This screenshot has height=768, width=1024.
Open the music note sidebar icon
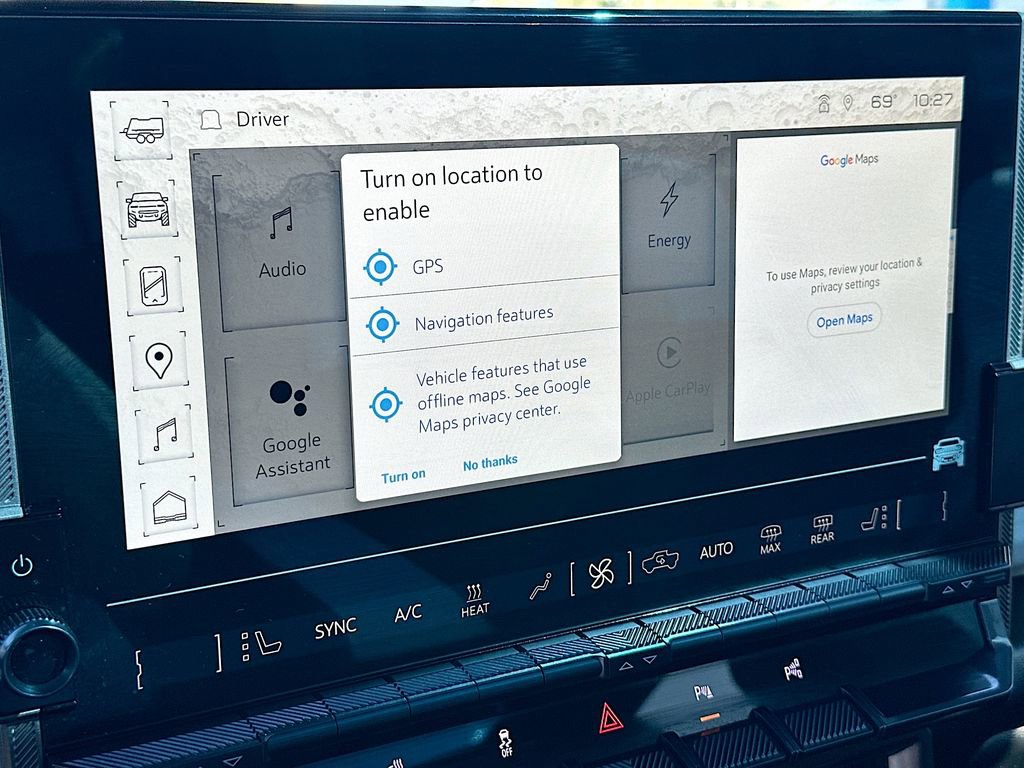(164, 434)
